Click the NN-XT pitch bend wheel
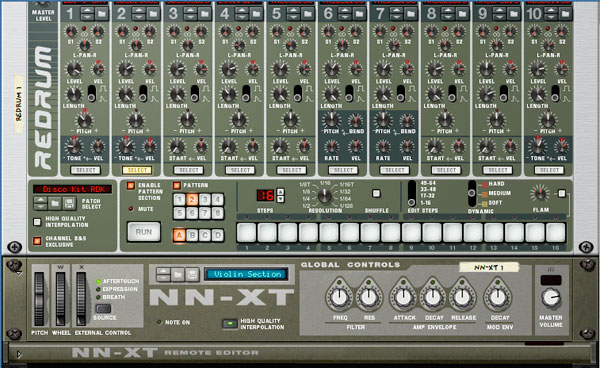Screen dimensions: 600x368 pos(39,299)
